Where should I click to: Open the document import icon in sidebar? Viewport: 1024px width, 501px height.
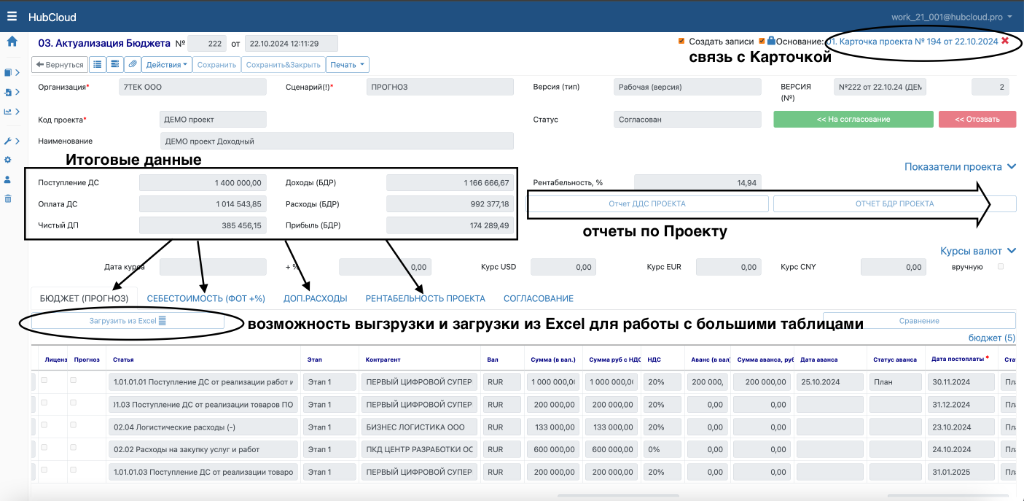pyautogui.click(x=8, y=92)
